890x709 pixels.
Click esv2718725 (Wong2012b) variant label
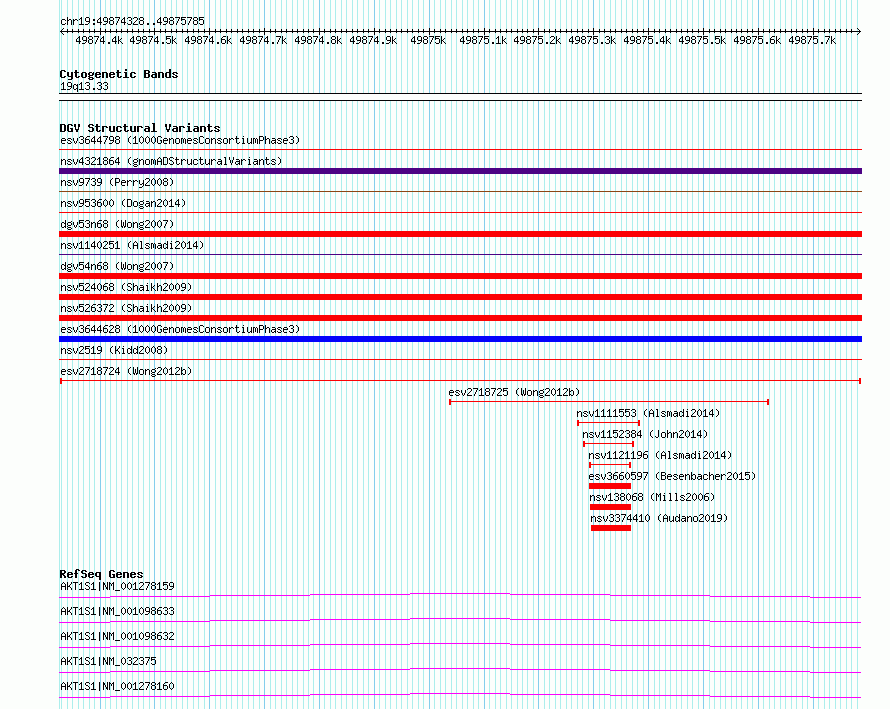click(514, 392)
